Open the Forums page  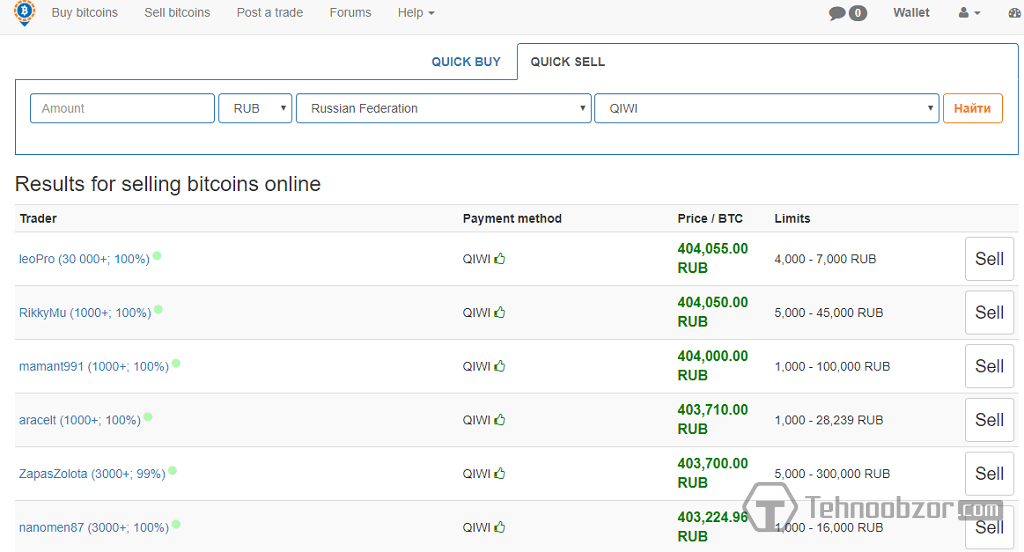click(x=350, y=12)
